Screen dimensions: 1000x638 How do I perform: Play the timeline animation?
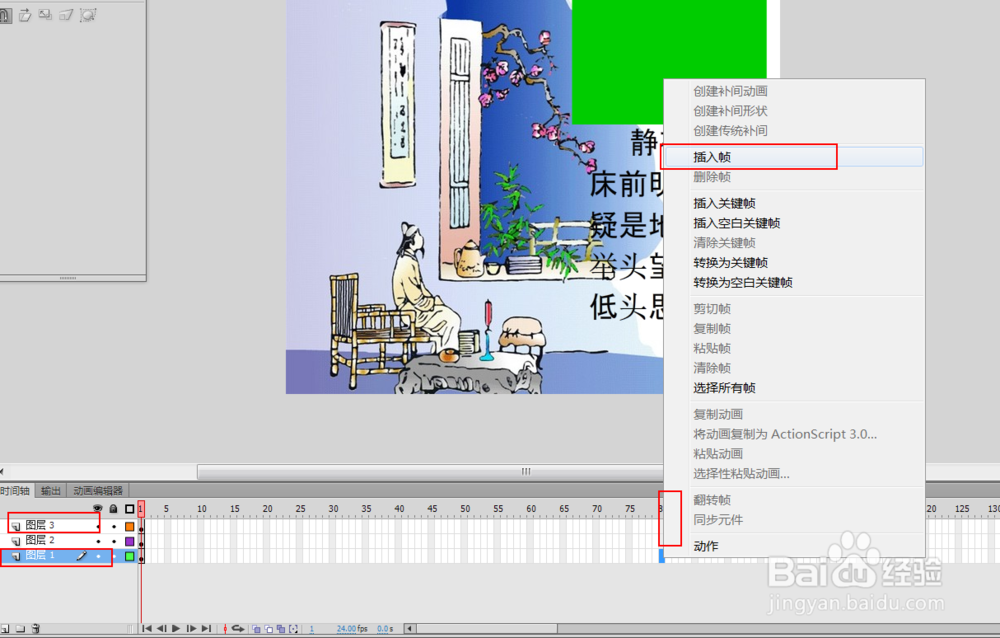(x=176, y=628)
